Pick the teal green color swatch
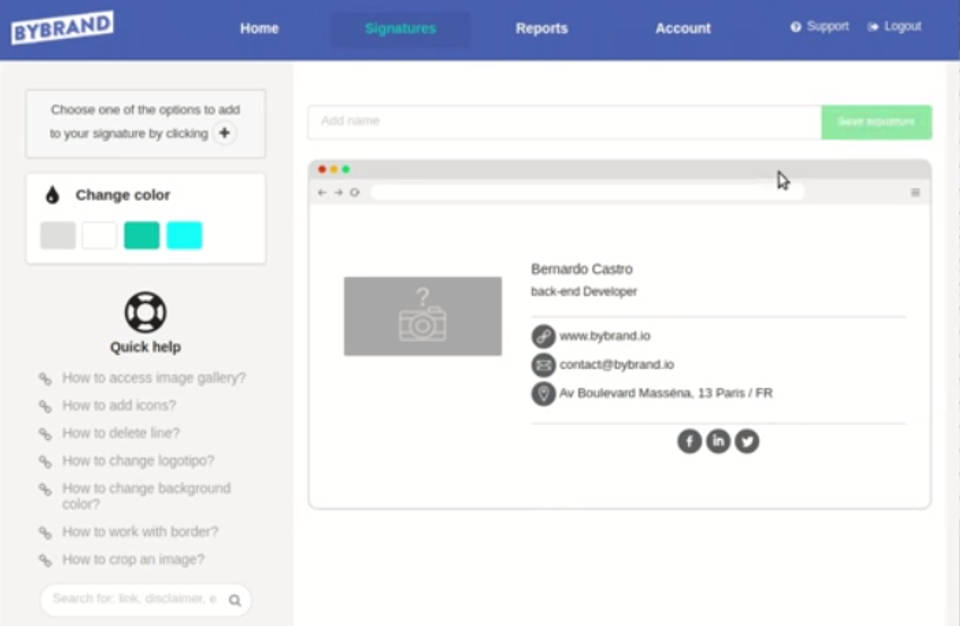Screen dimensions: 960x626 point(142,235)
